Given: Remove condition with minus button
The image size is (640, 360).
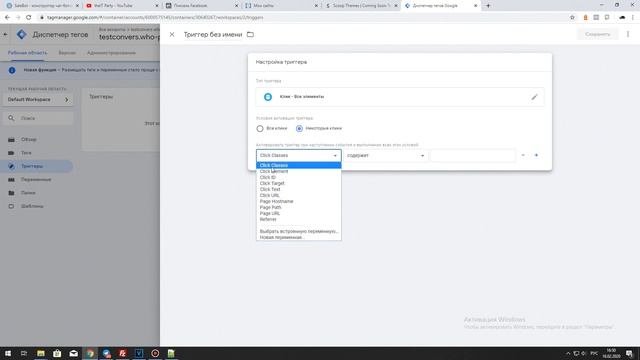Looking at the screenshot, I should (x=523, y=155).
